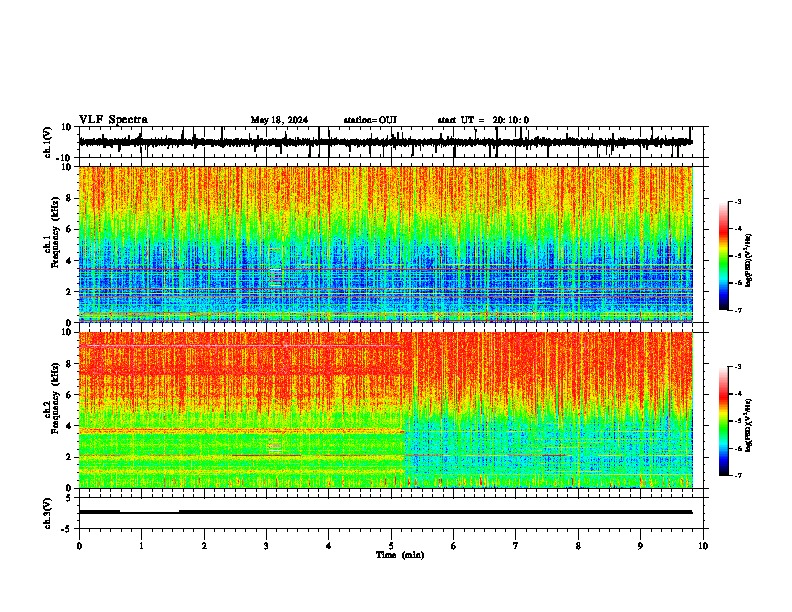This screenshot has height=612, width=792.
Task: Click time axis tick label "5"
Action: pyautogui.click(x=391, y=546)
